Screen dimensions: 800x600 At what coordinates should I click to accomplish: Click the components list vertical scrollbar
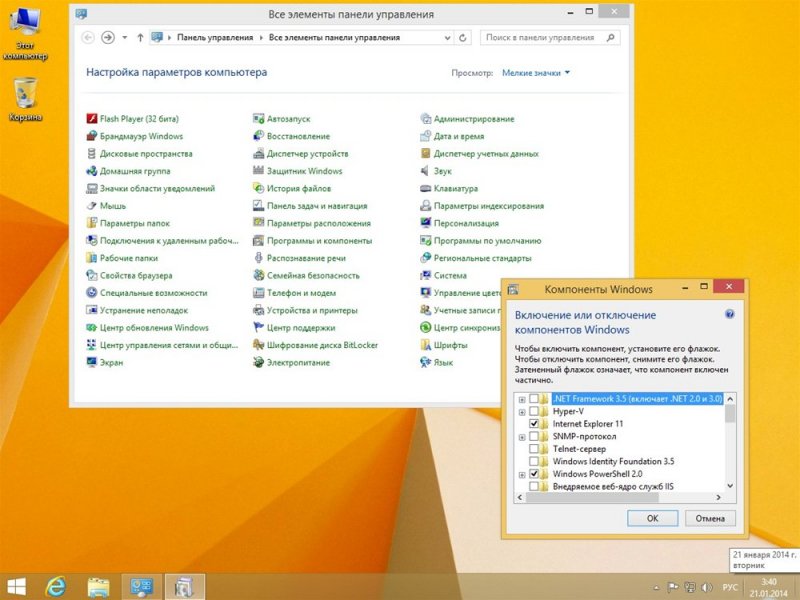pyautogui.click(x=730, y=413)
